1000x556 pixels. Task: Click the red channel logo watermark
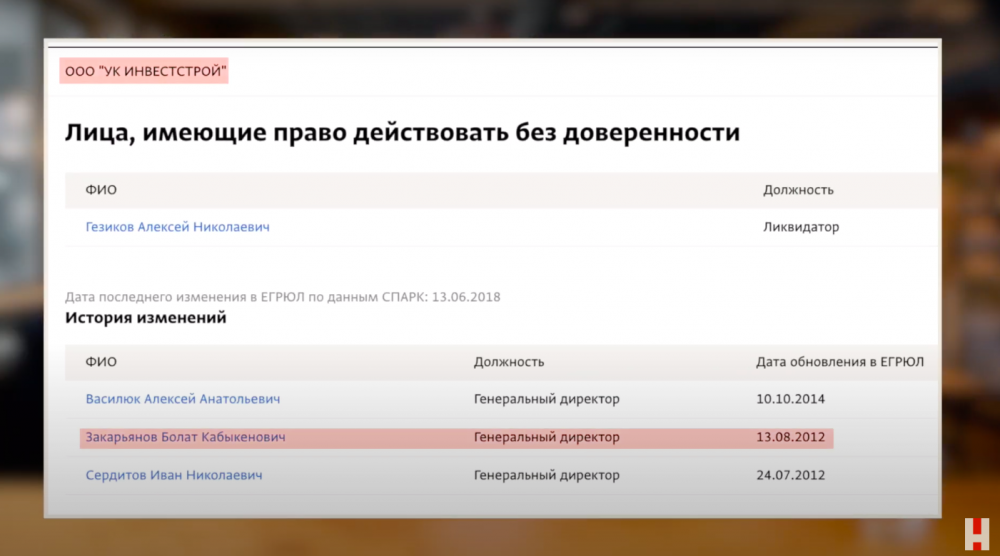click(975, 533)
